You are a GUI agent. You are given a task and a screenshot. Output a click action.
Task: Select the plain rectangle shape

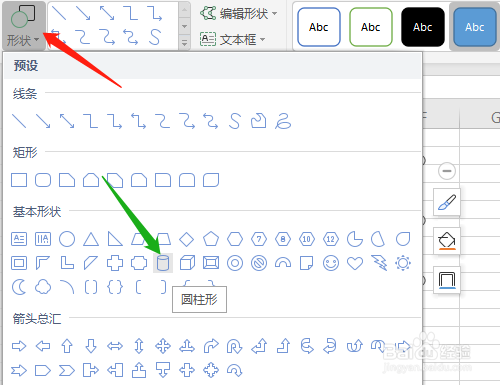tap(19, 180)
